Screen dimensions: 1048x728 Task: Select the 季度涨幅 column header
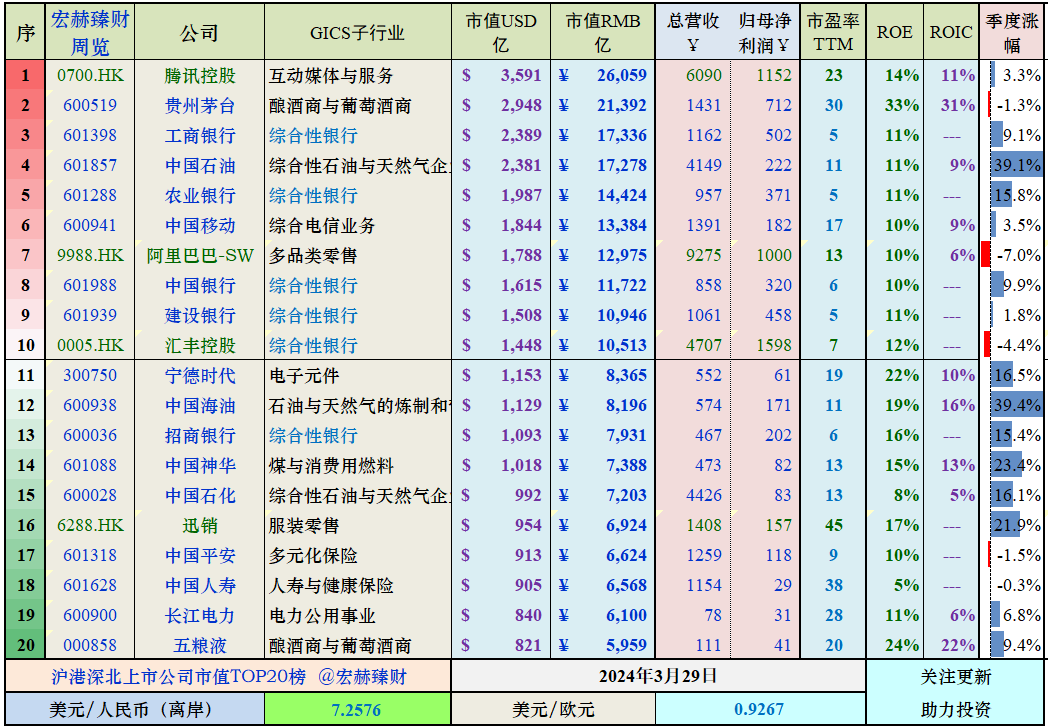point(1012,32)
